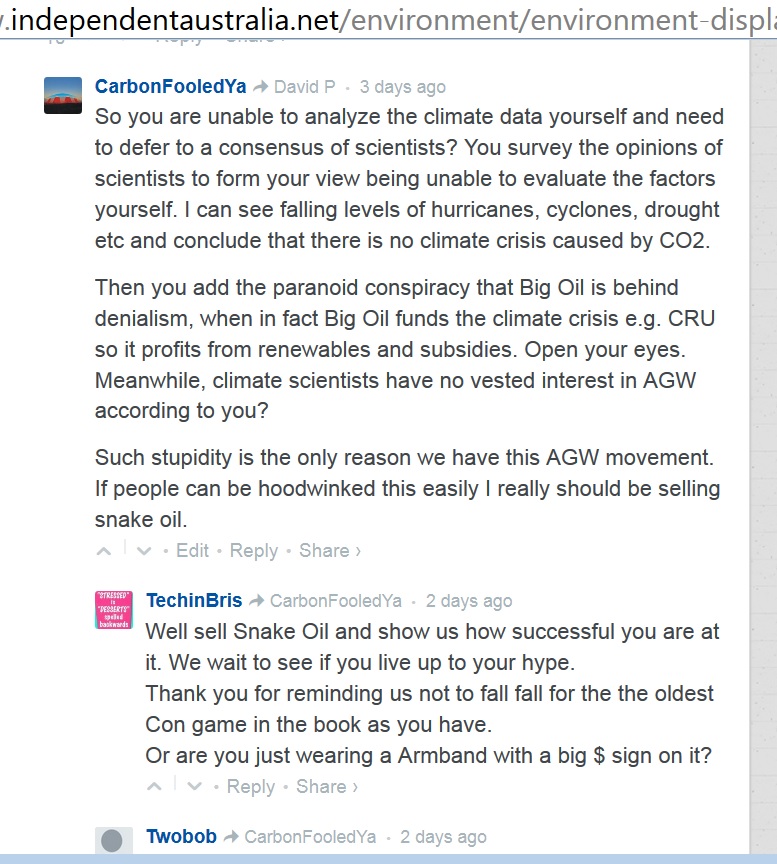This screenshot has width=777, height=864.
Task: Open Twobob's profile name link
Action: 181,836
